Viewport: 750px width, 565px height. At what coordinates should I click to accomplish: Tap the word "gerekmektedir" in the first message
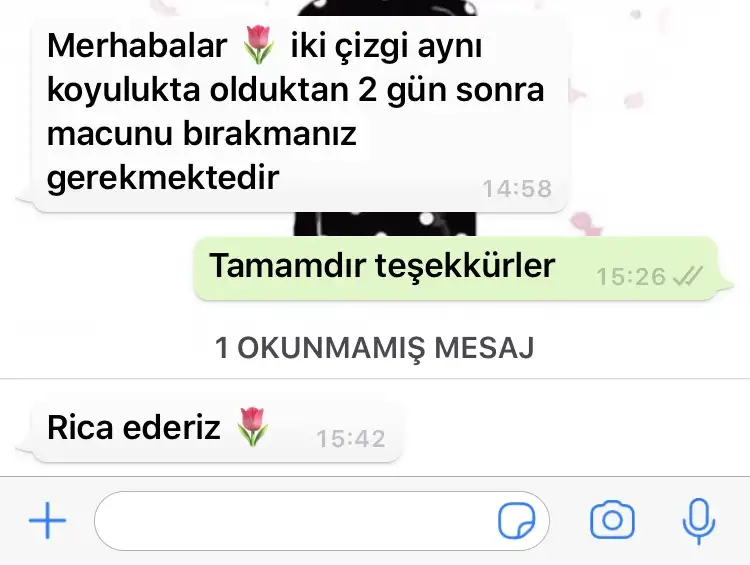[163, 178]
